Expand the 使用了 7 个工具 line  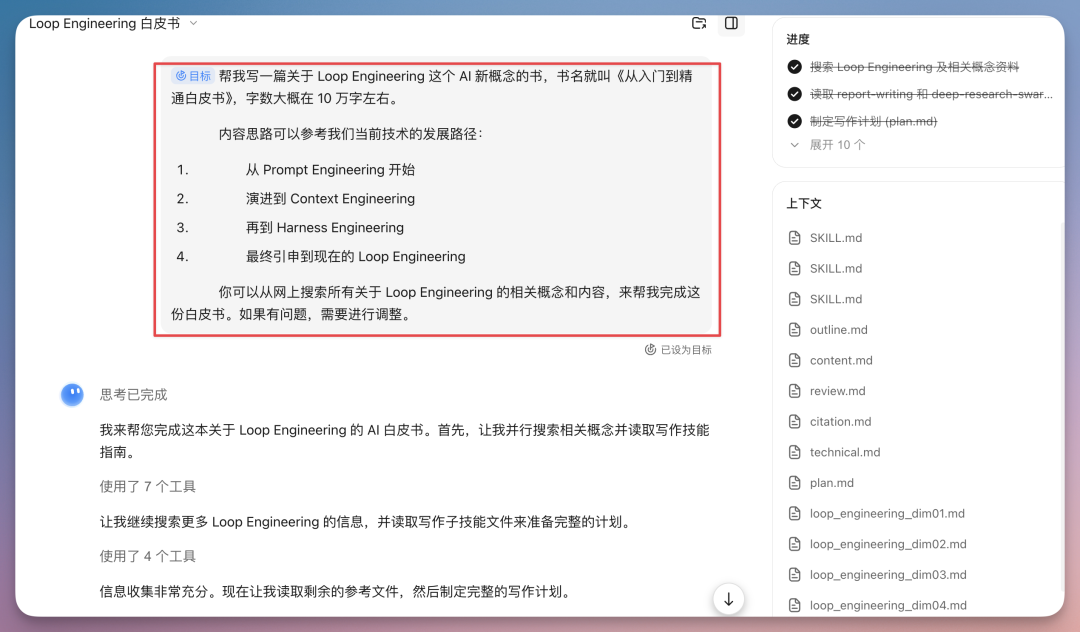pyautogui.click(x=147, y=487)
